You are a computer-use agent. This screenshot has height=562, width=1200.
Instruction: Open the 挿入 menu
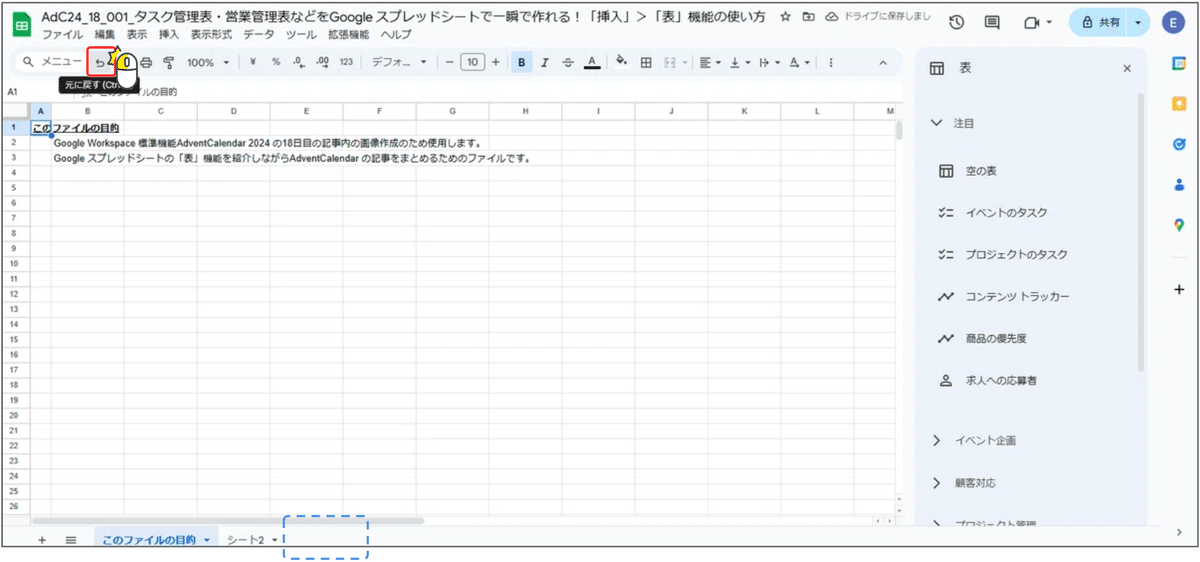coord(169,34)
